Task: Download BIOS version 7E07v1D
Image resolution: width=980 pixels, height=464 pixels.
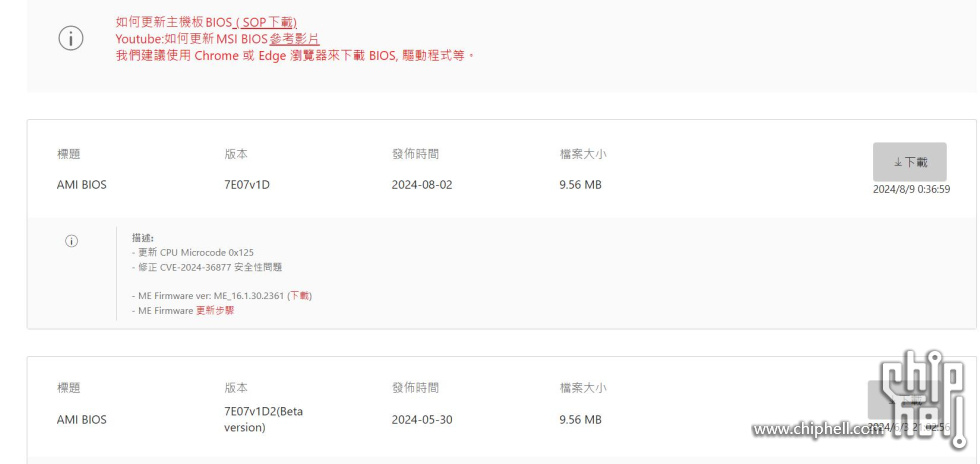Action: point(909,162)
